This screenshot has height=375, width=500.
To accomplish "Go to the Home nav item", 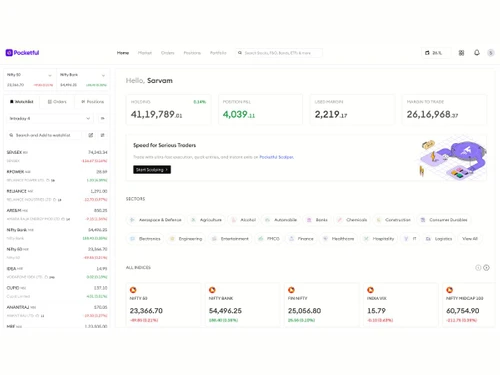I will pos(123,53).
